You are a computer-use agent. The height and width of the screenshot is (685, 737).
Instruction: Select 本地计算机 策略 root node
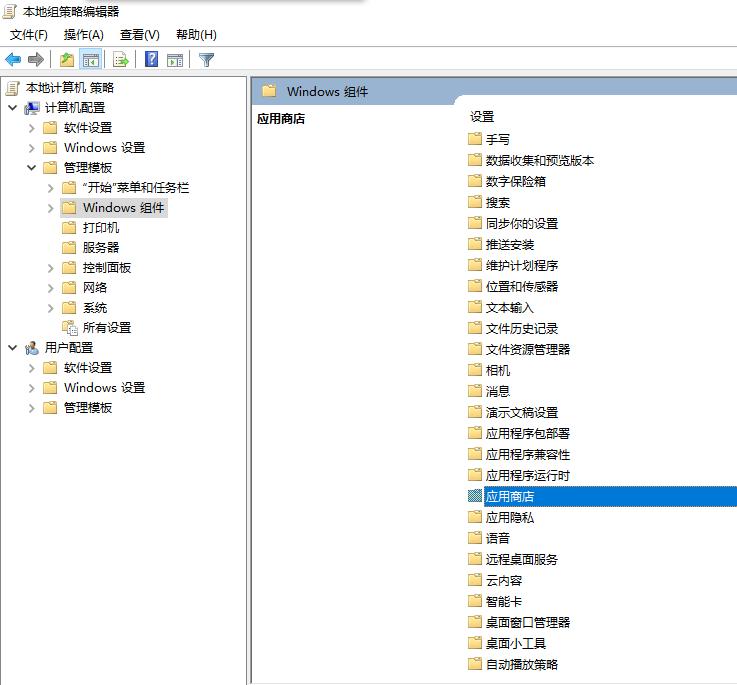tap(70, 88)
